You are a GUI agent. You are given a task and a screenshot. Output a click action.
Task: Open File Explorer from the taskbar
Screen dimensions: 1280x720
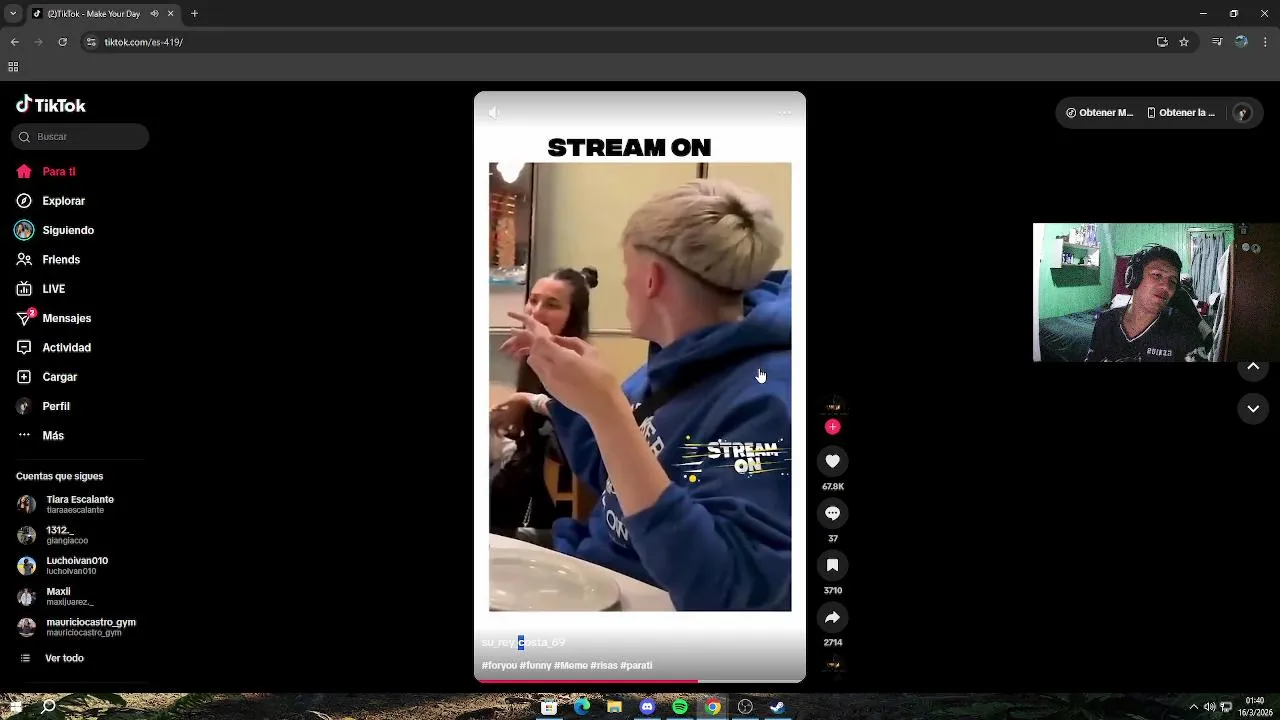614,707
